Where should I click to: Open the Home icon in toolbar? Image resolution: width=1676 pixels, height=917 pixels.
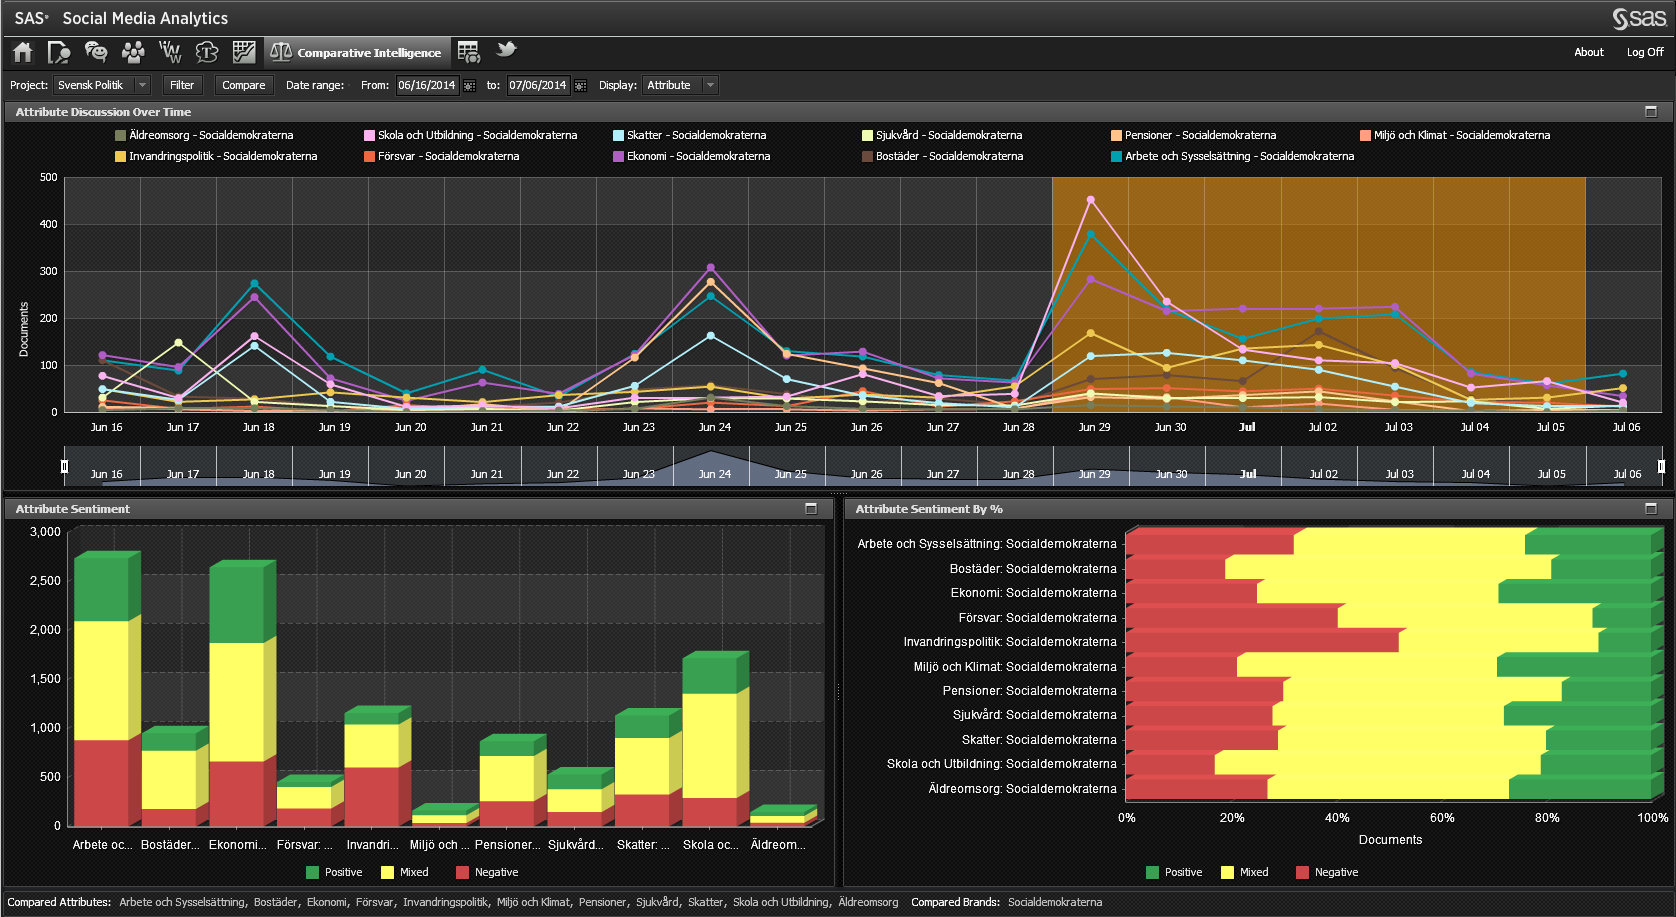(23, 52)
